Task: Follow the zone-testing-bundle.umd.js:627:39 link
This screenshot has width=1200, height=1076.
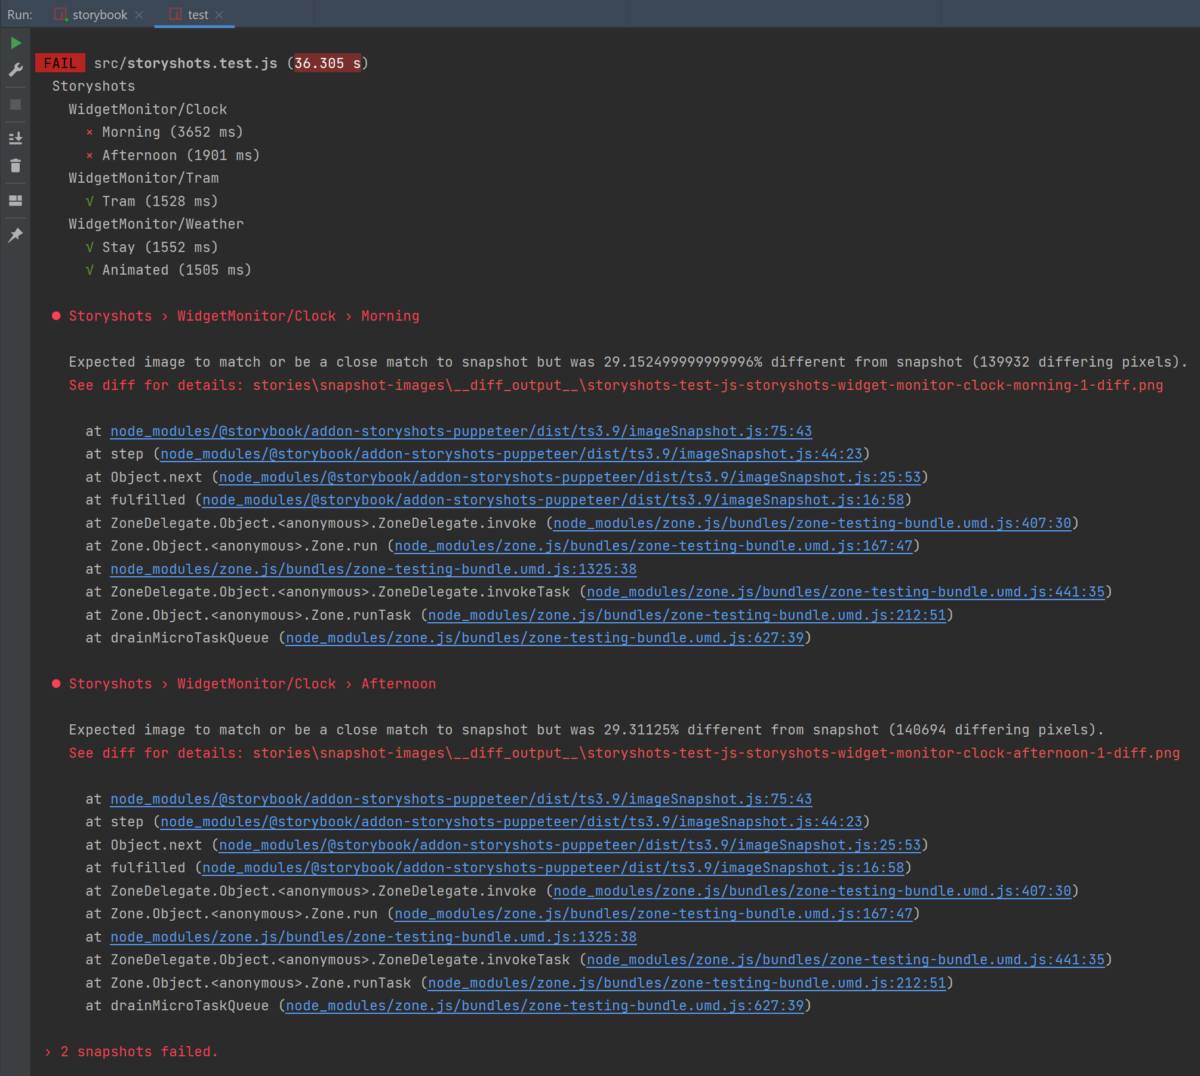Action: (544, 637)
